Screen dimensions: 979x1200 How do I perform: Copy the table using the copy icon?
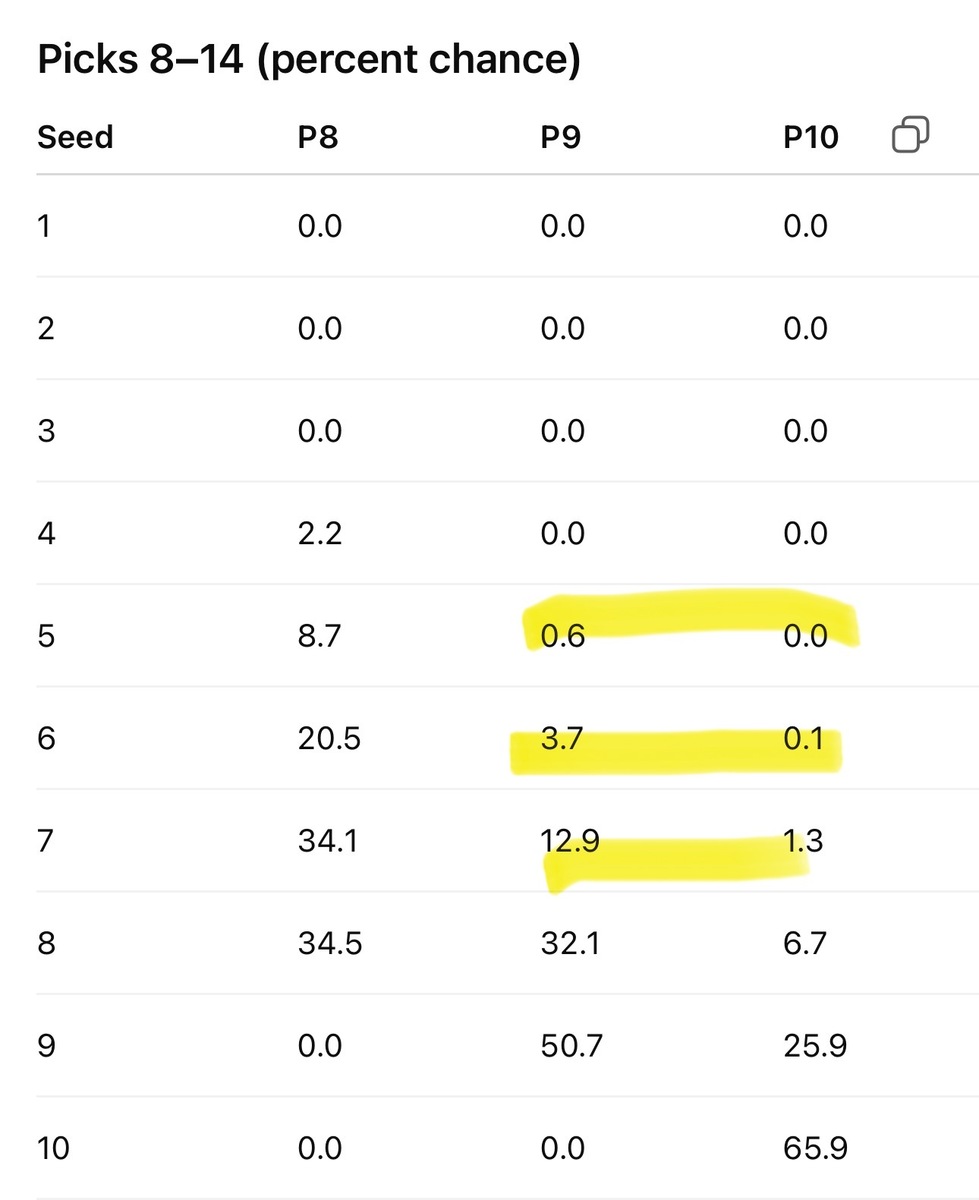pos(910,135)
